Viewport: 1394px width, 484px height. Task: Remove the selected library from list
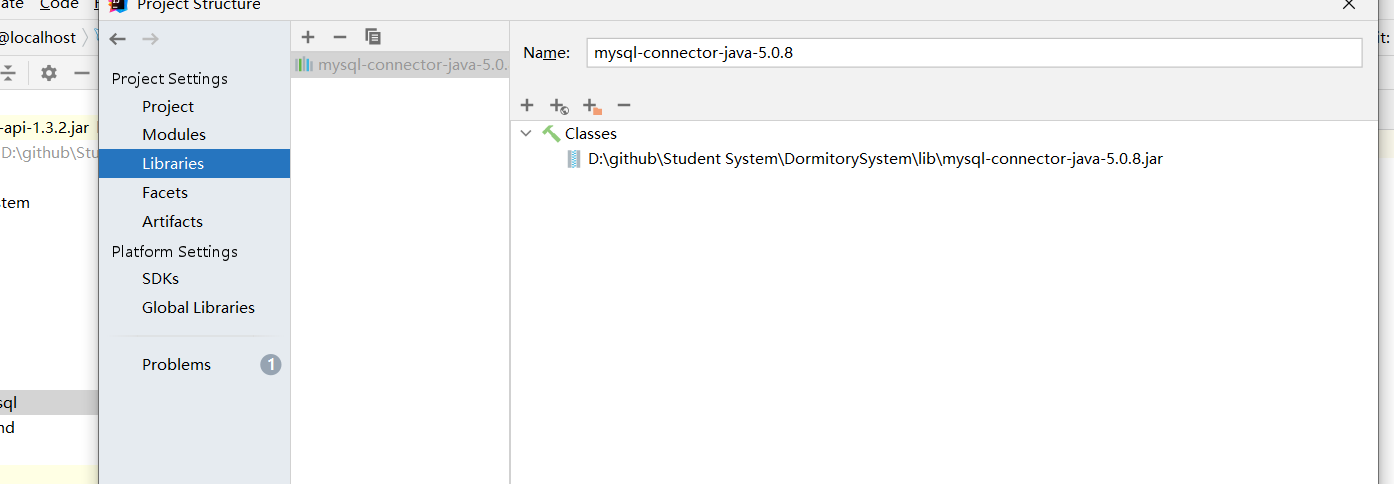coord(340,37)
